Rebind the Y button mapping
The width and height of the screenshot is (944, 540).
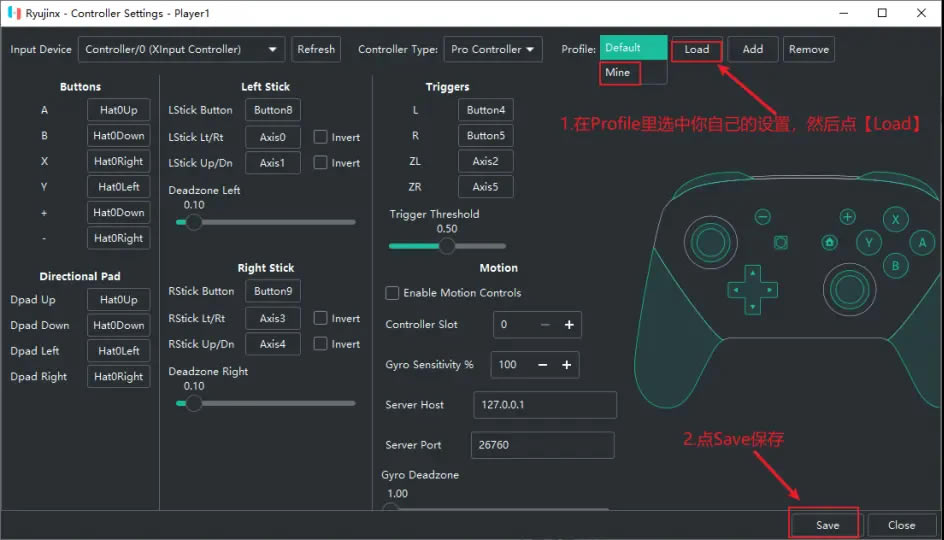coord(119,187)
